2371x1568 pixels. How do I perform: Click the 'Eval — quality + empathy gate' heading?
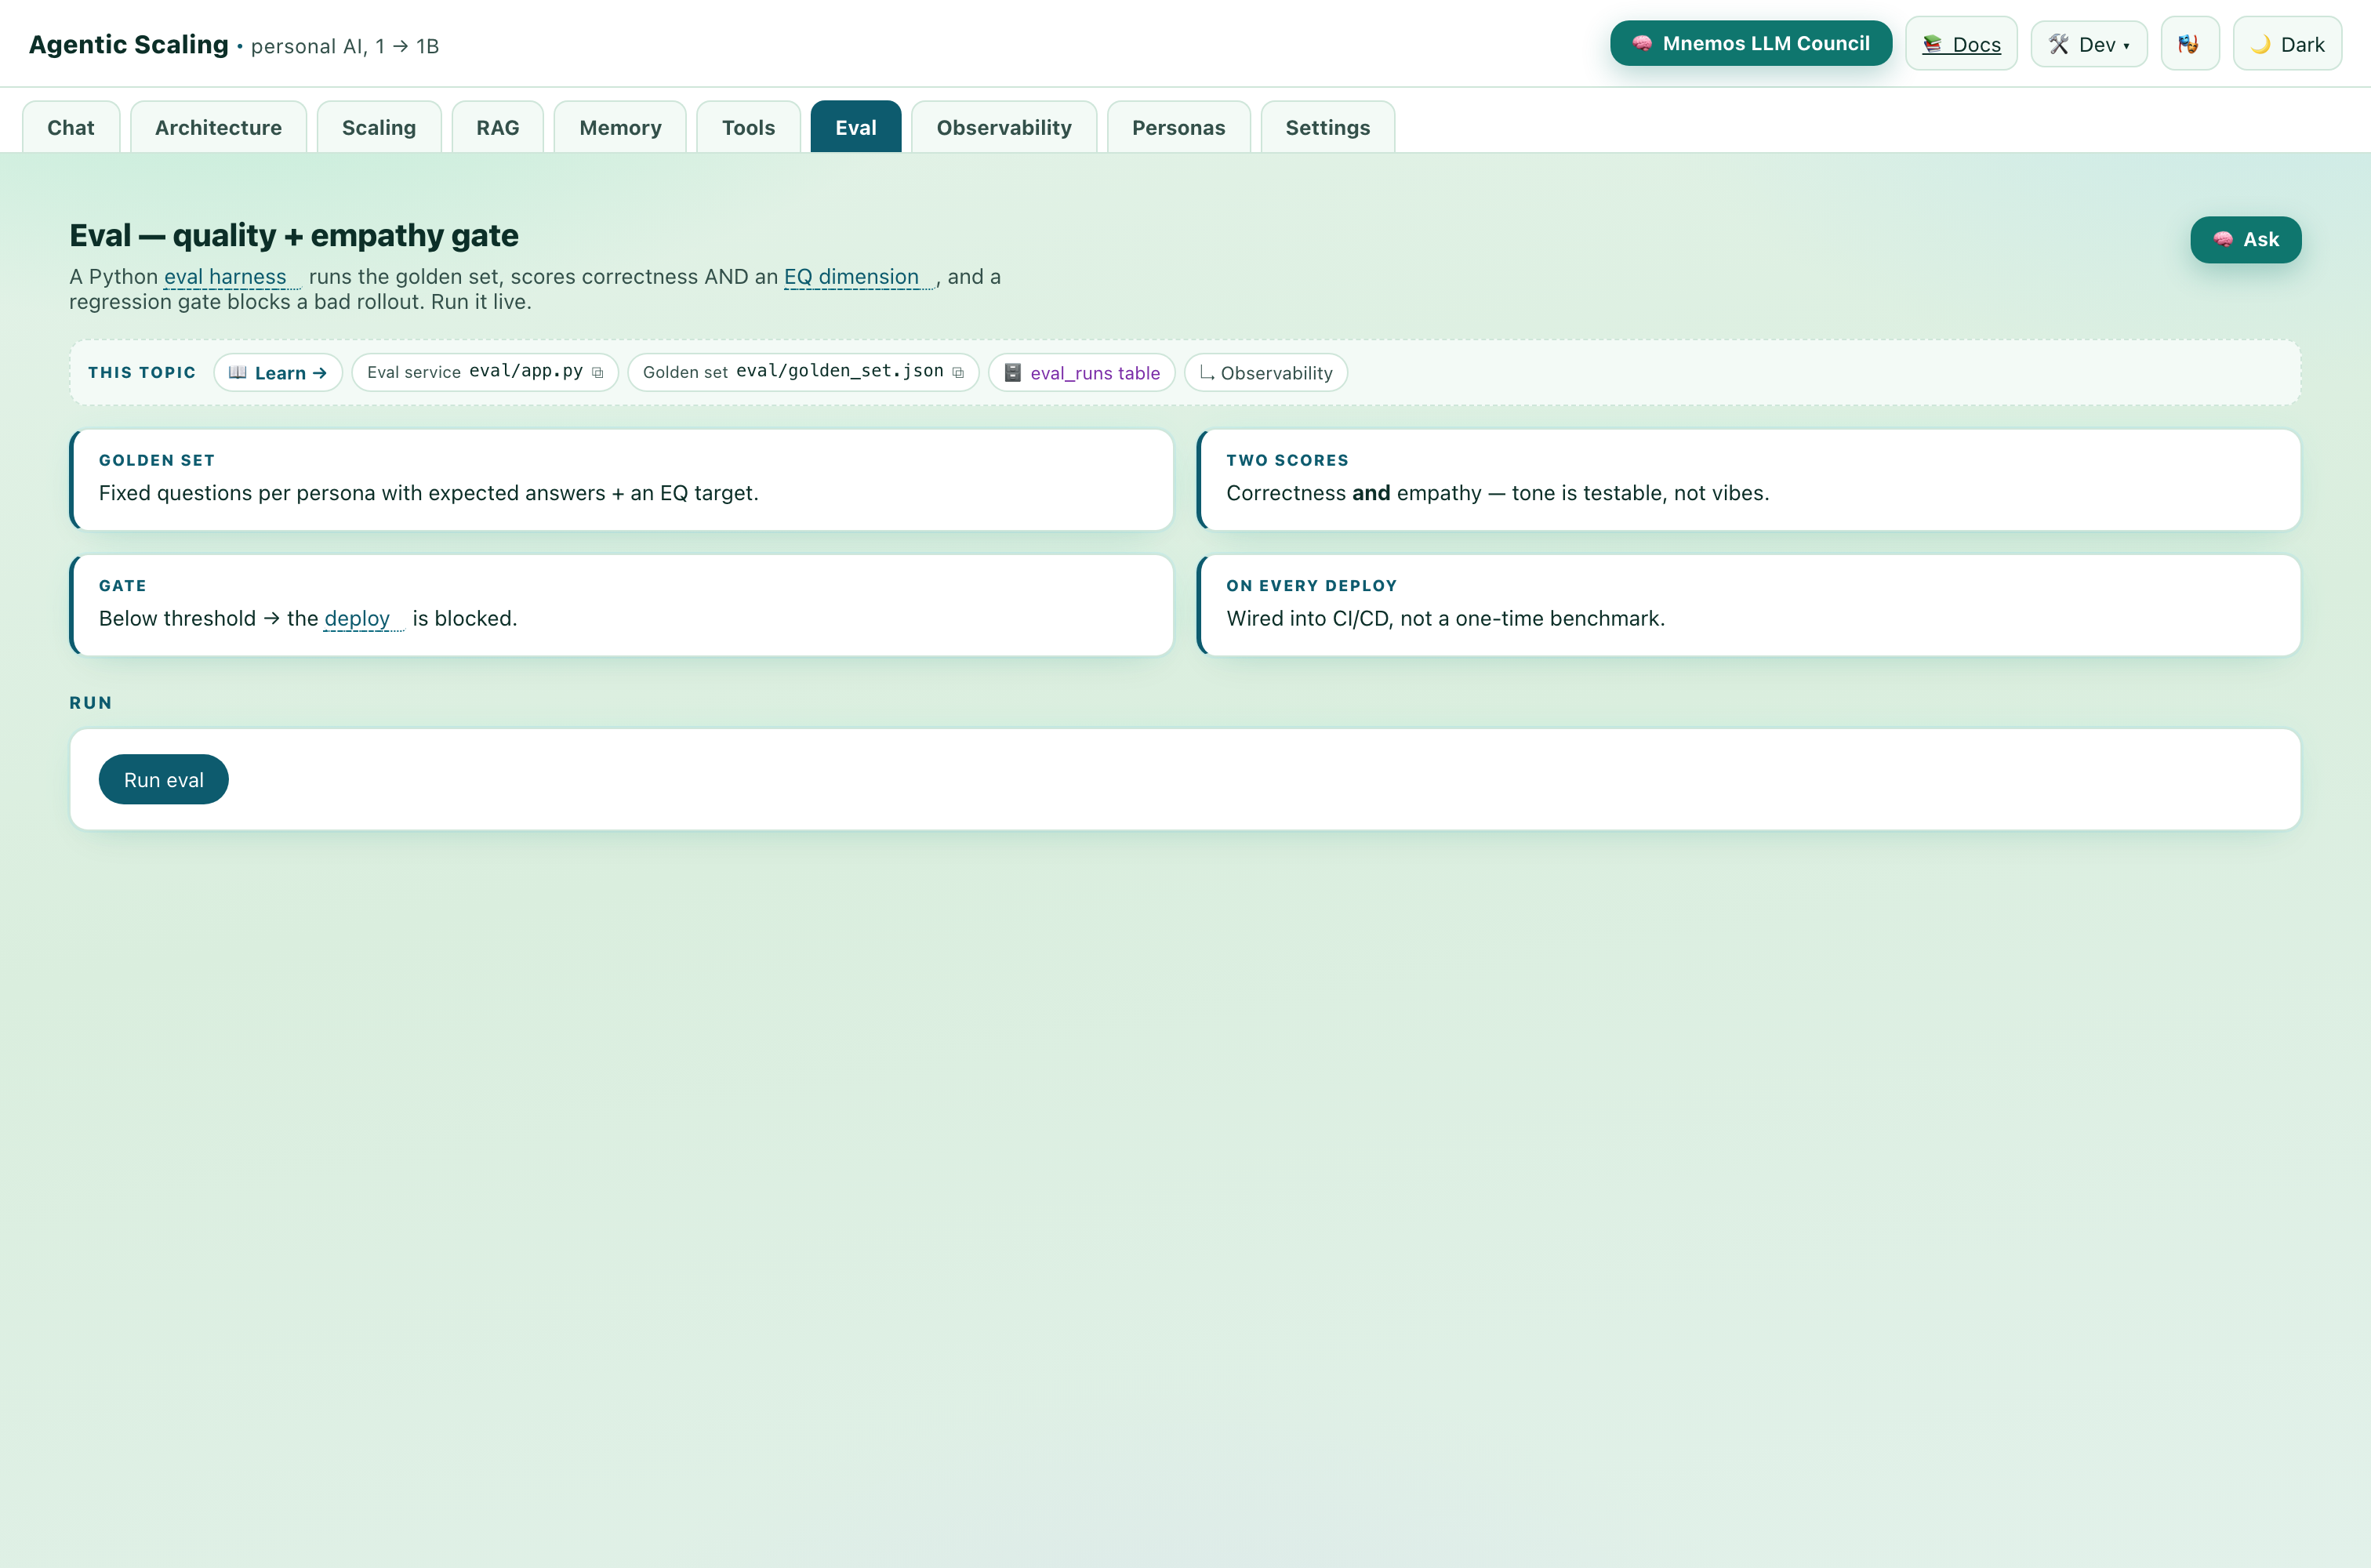point(294,235)
